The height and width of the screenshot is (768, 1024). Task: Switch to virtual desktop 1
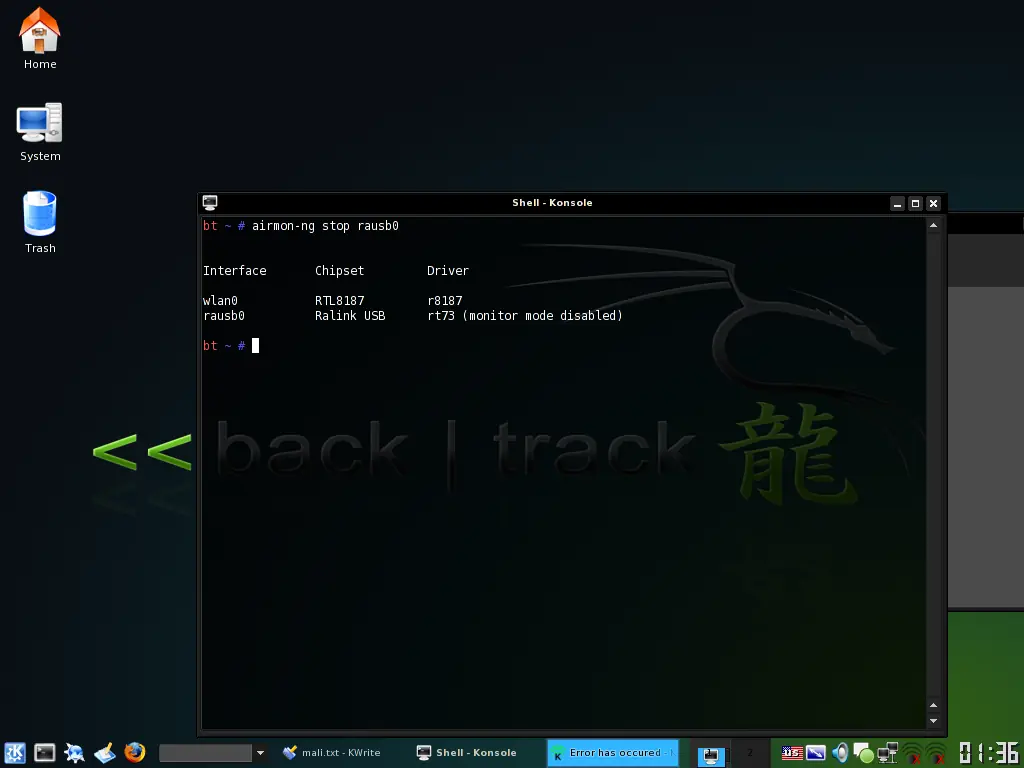click(x=711, y=753)
